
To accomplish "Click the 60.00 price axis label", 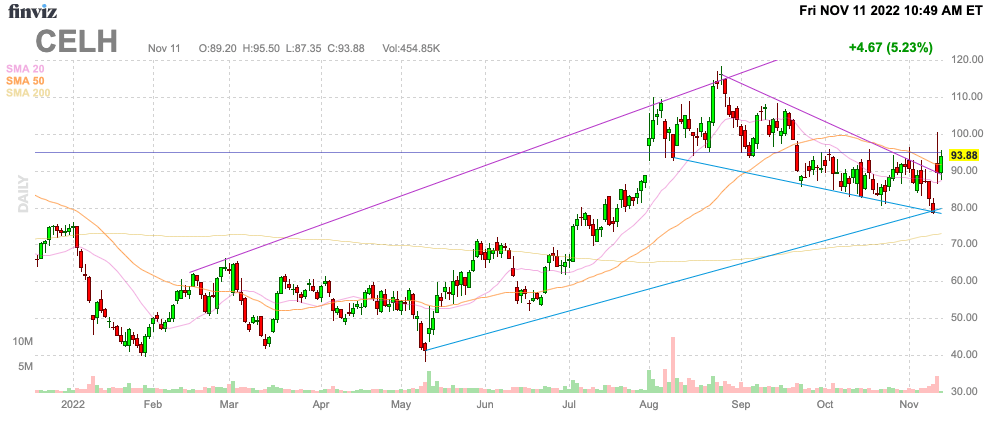I will (967, 281).
